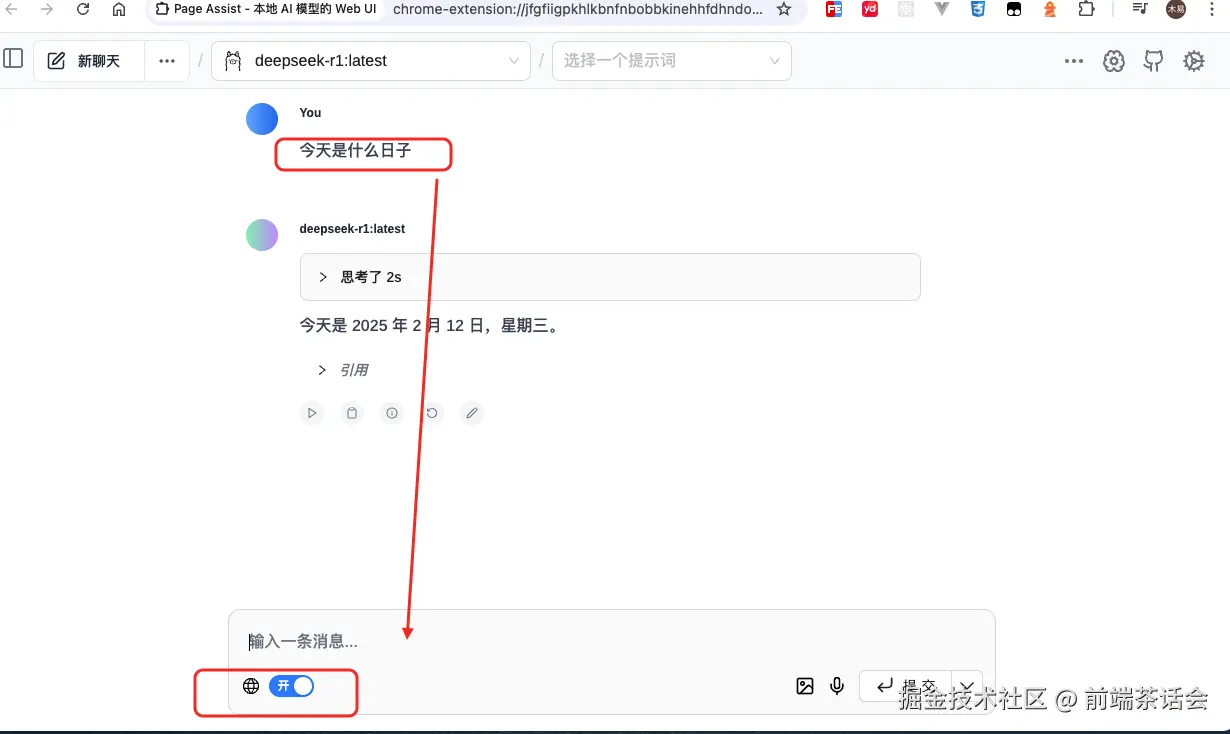Viewport: 1230px width, 734px height.
Task: Copy the answer with the clipboard icon
Action: coord(352,412)
